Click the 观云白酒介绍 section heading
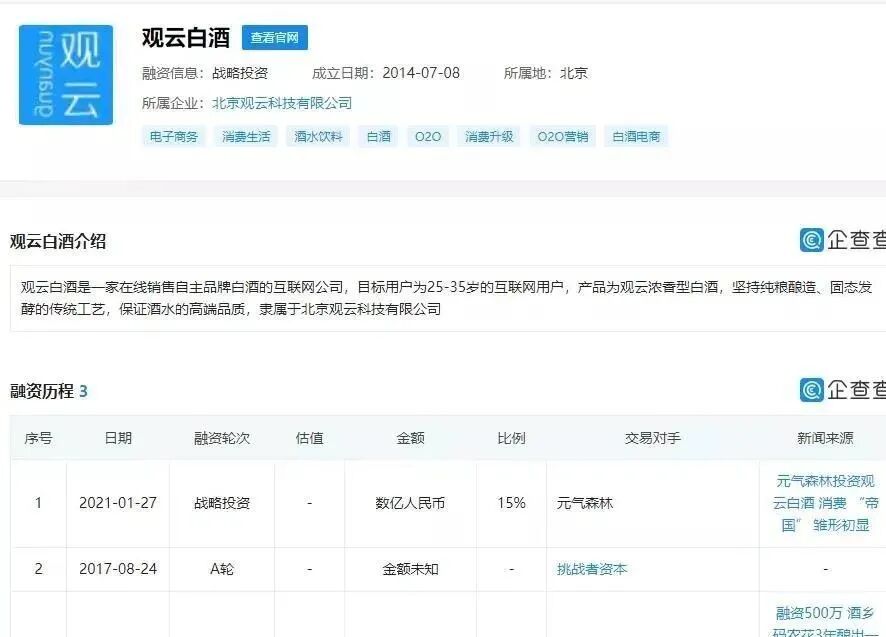The width and height of the screenshot is (886, 637). (x=58, y=241)
